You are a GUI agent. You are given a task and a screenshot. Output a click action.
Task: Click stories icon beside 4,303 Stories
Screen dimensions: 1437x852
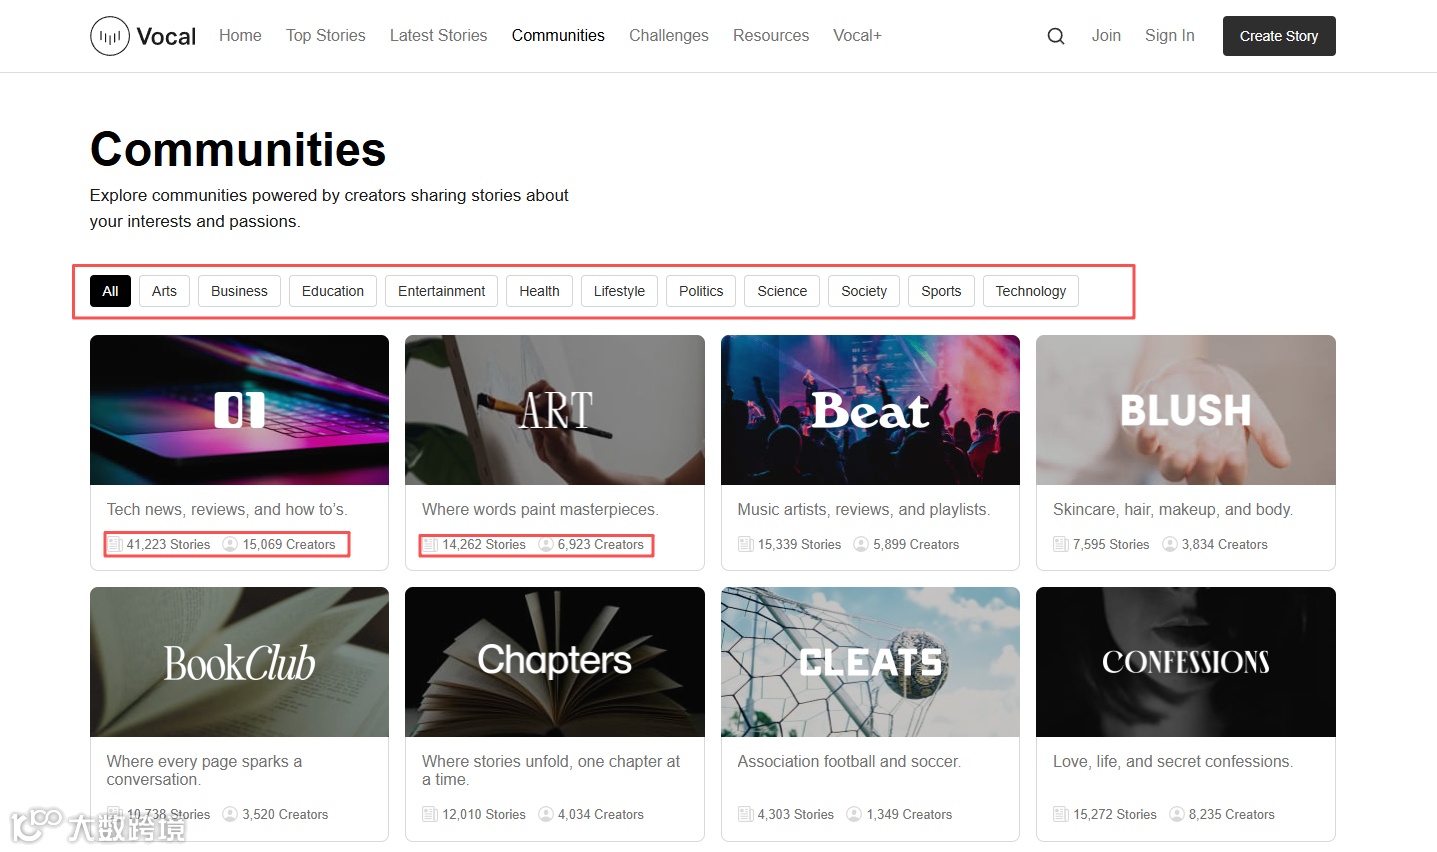(745, 814)
